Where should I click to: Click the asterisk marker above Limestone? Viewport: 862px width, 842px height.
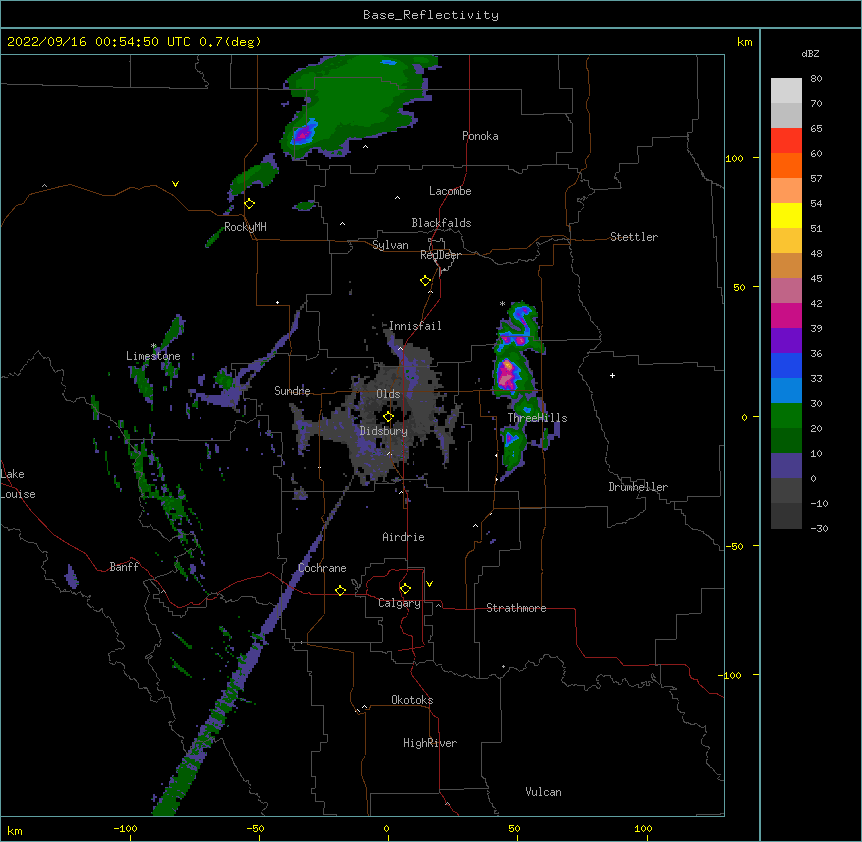tap(153, 346)
